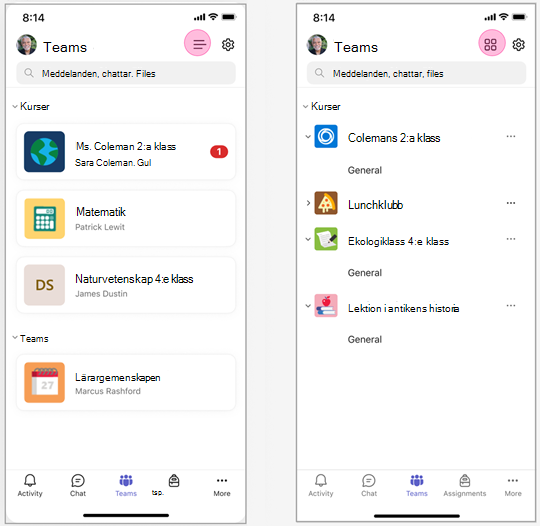540x526 pixels.
Task: Focus search field reading 'Meddelanden, chattar. Files' in left phone
Action: (126, 73)
